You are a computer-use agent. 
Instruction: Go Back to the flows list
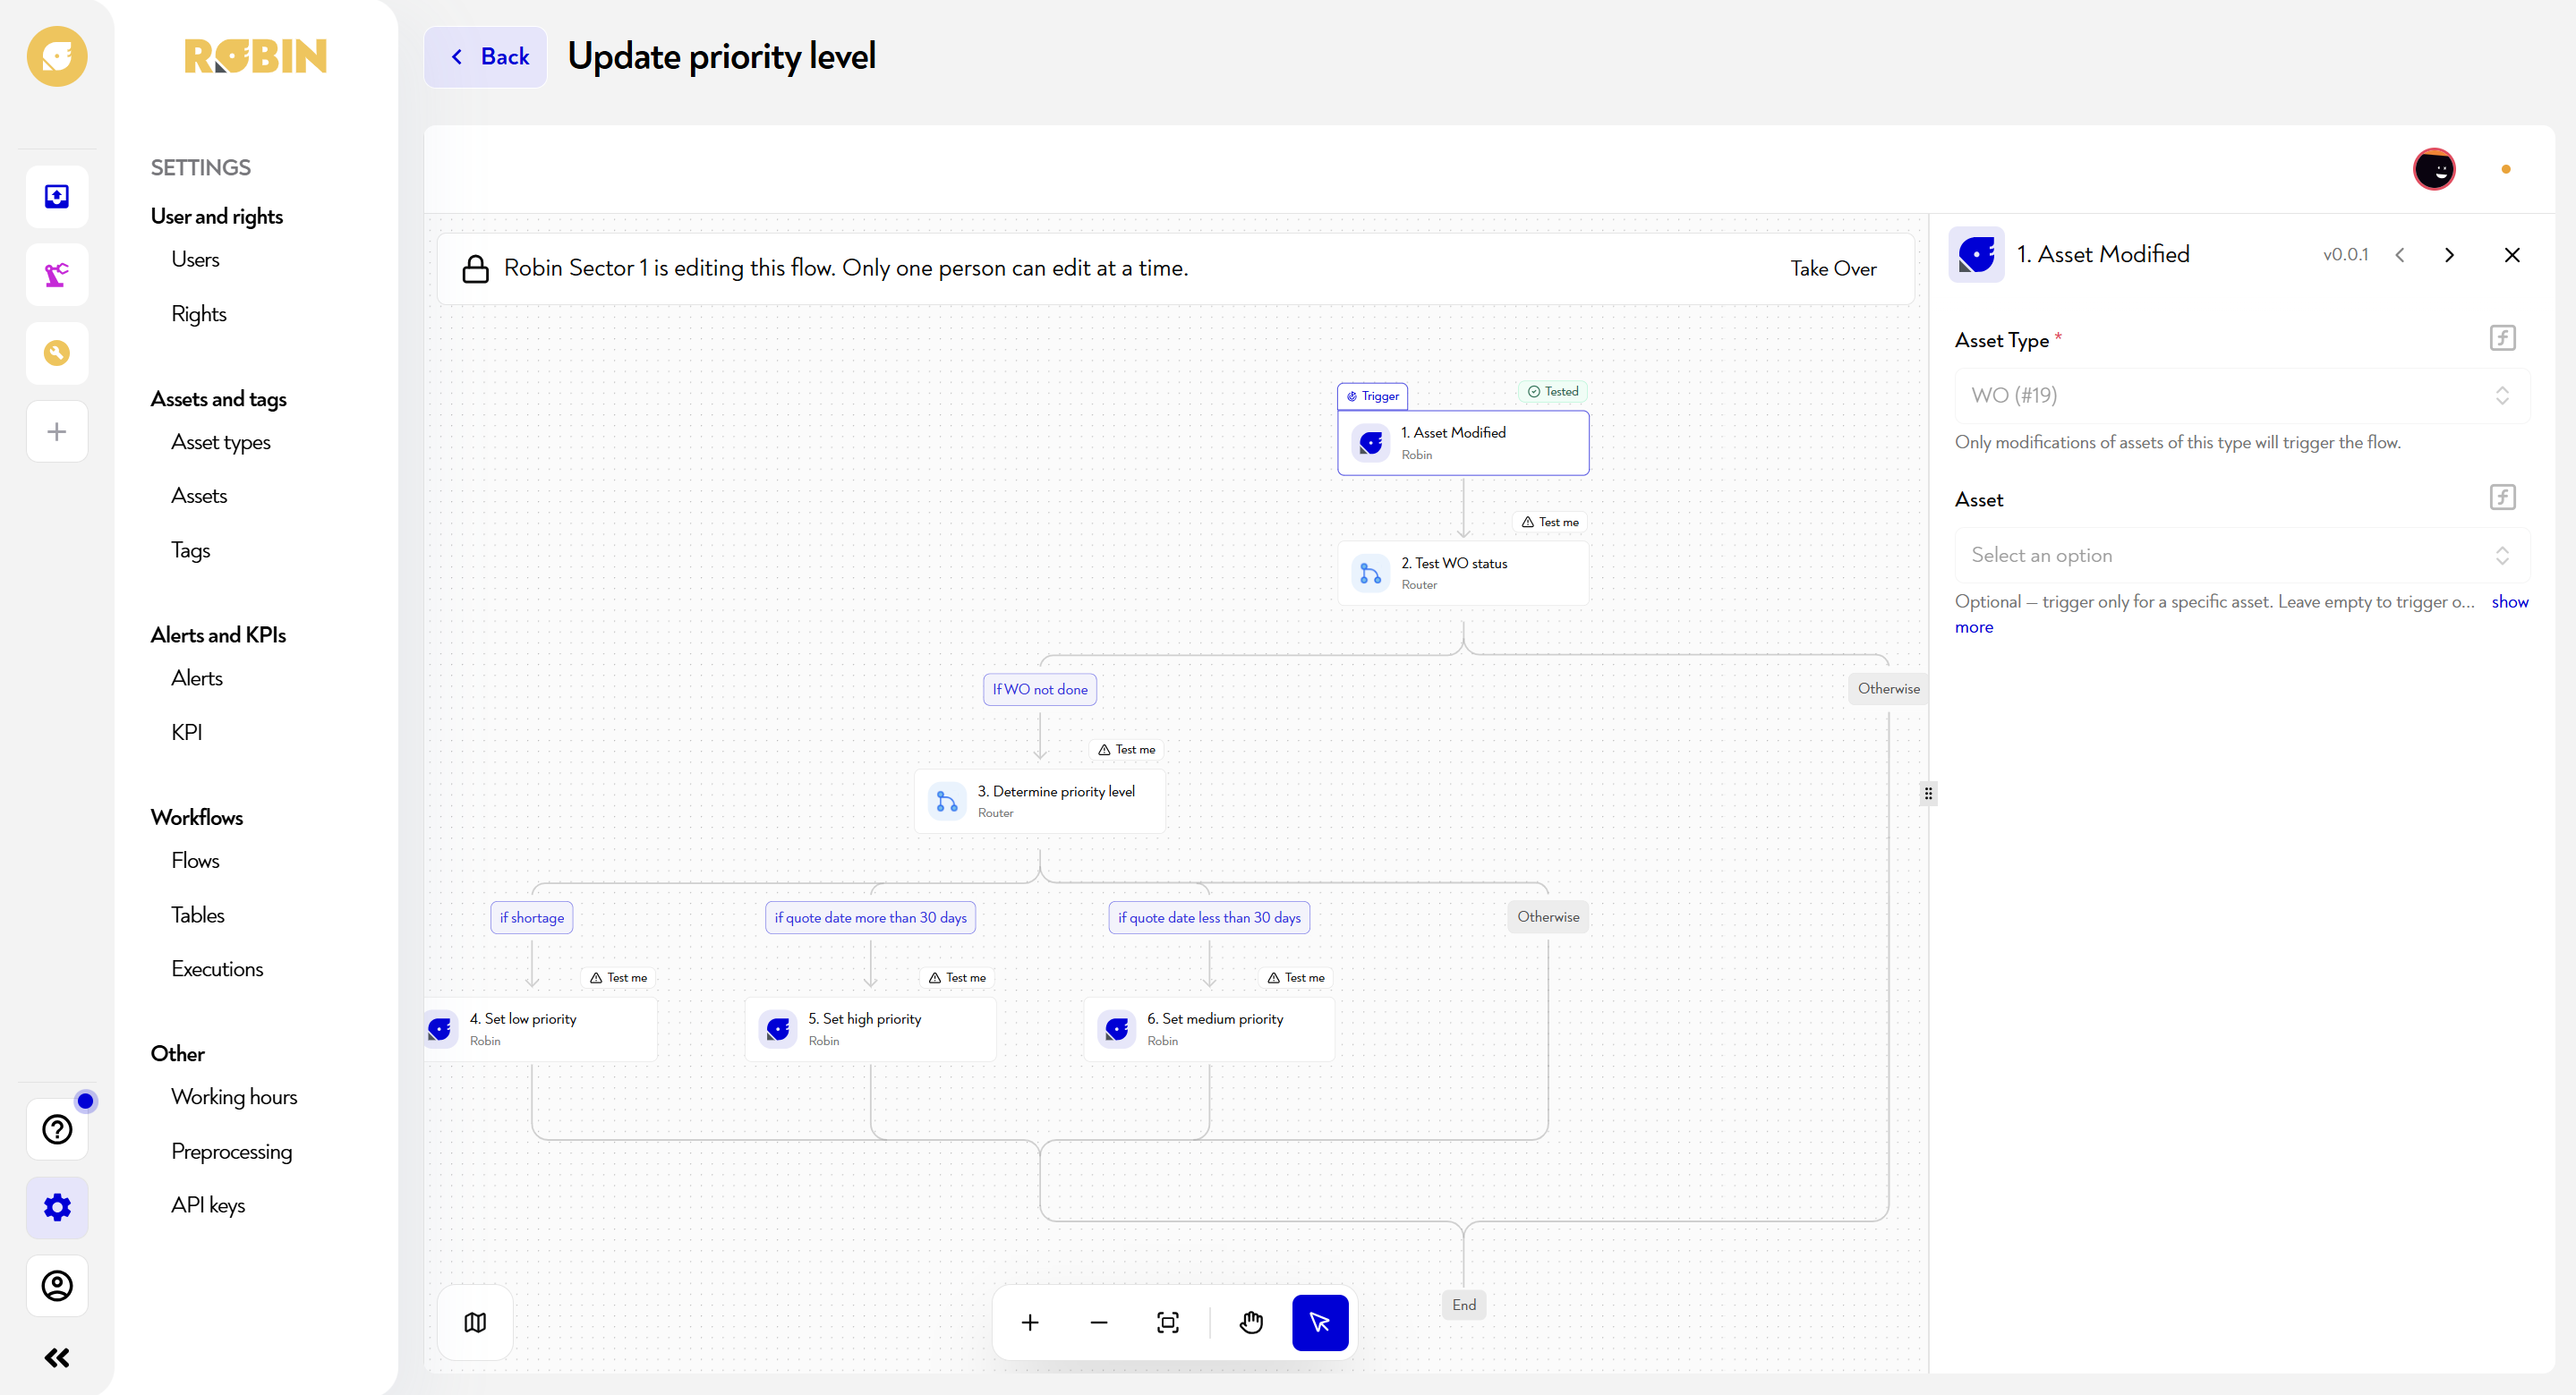pos(486,57)
